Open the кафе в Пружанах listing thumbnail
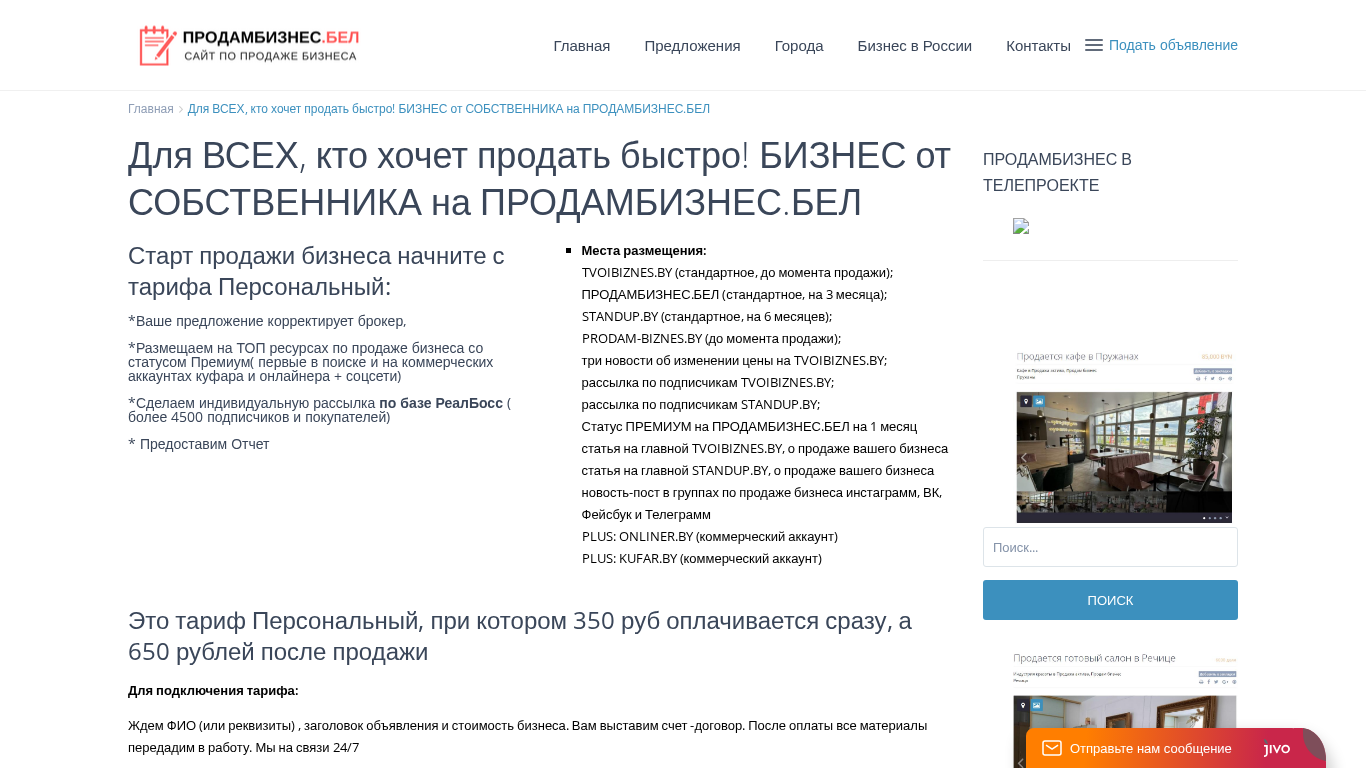Viewport: 1366px width, 768px height. point(1124,436)
